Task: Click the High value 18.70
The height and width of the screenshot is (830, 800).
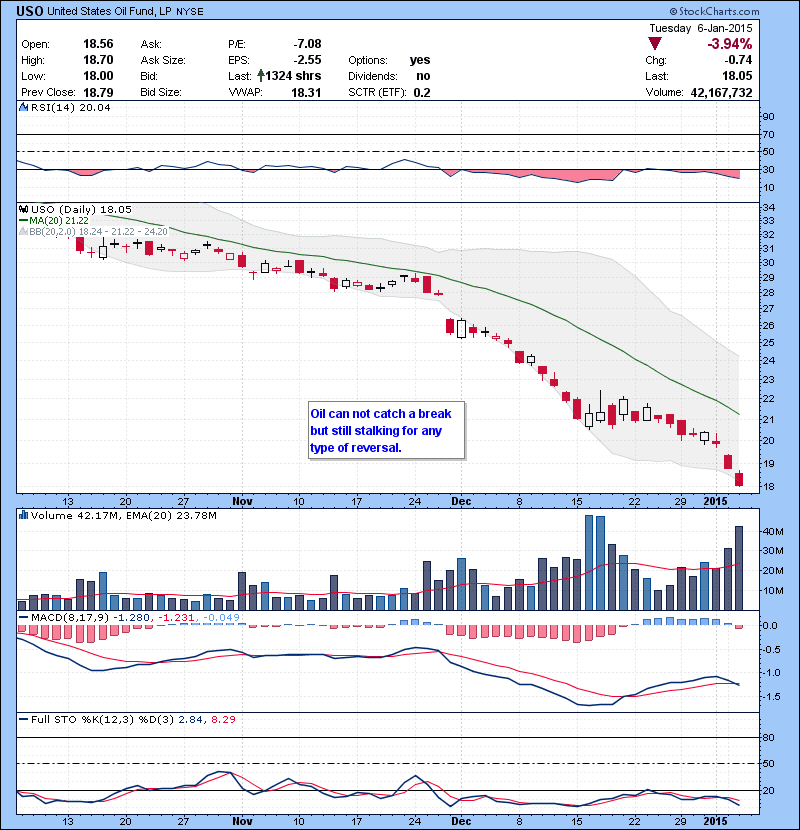Action: (98, 60)
